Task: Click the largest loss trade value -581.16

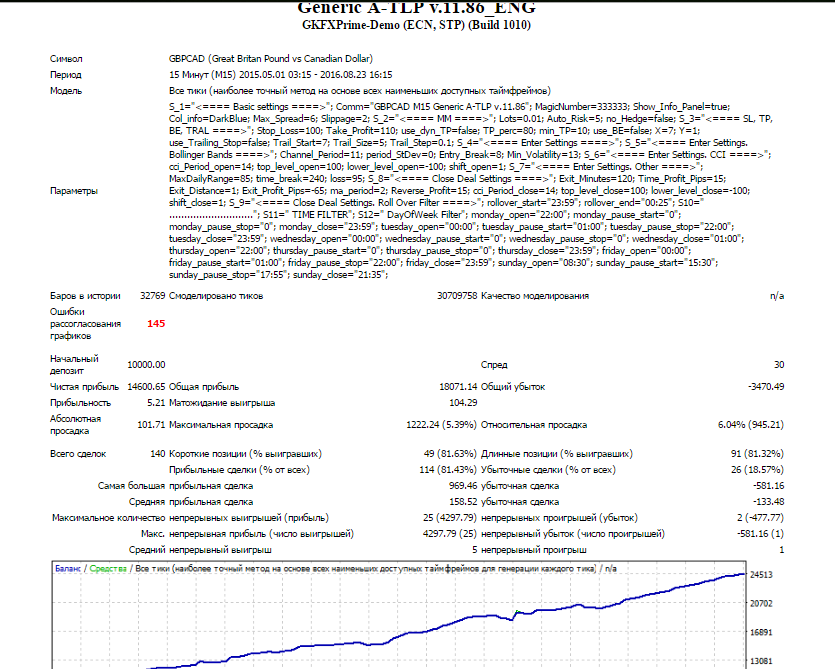Action: [768, 486]
